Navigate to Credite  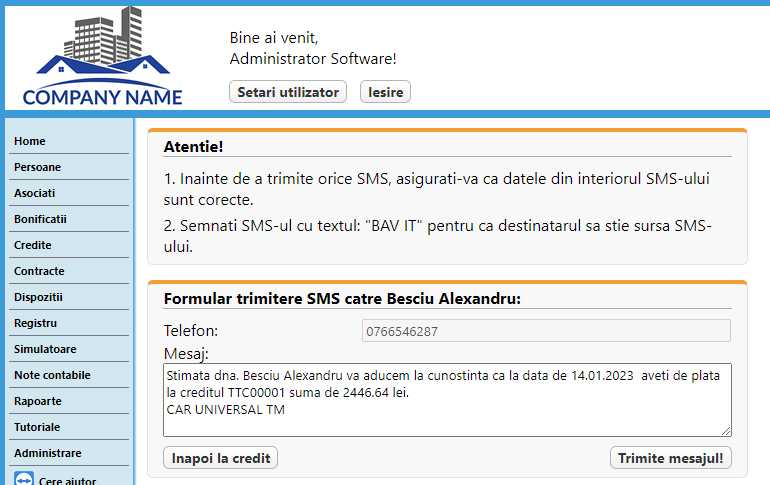[69, 245]
